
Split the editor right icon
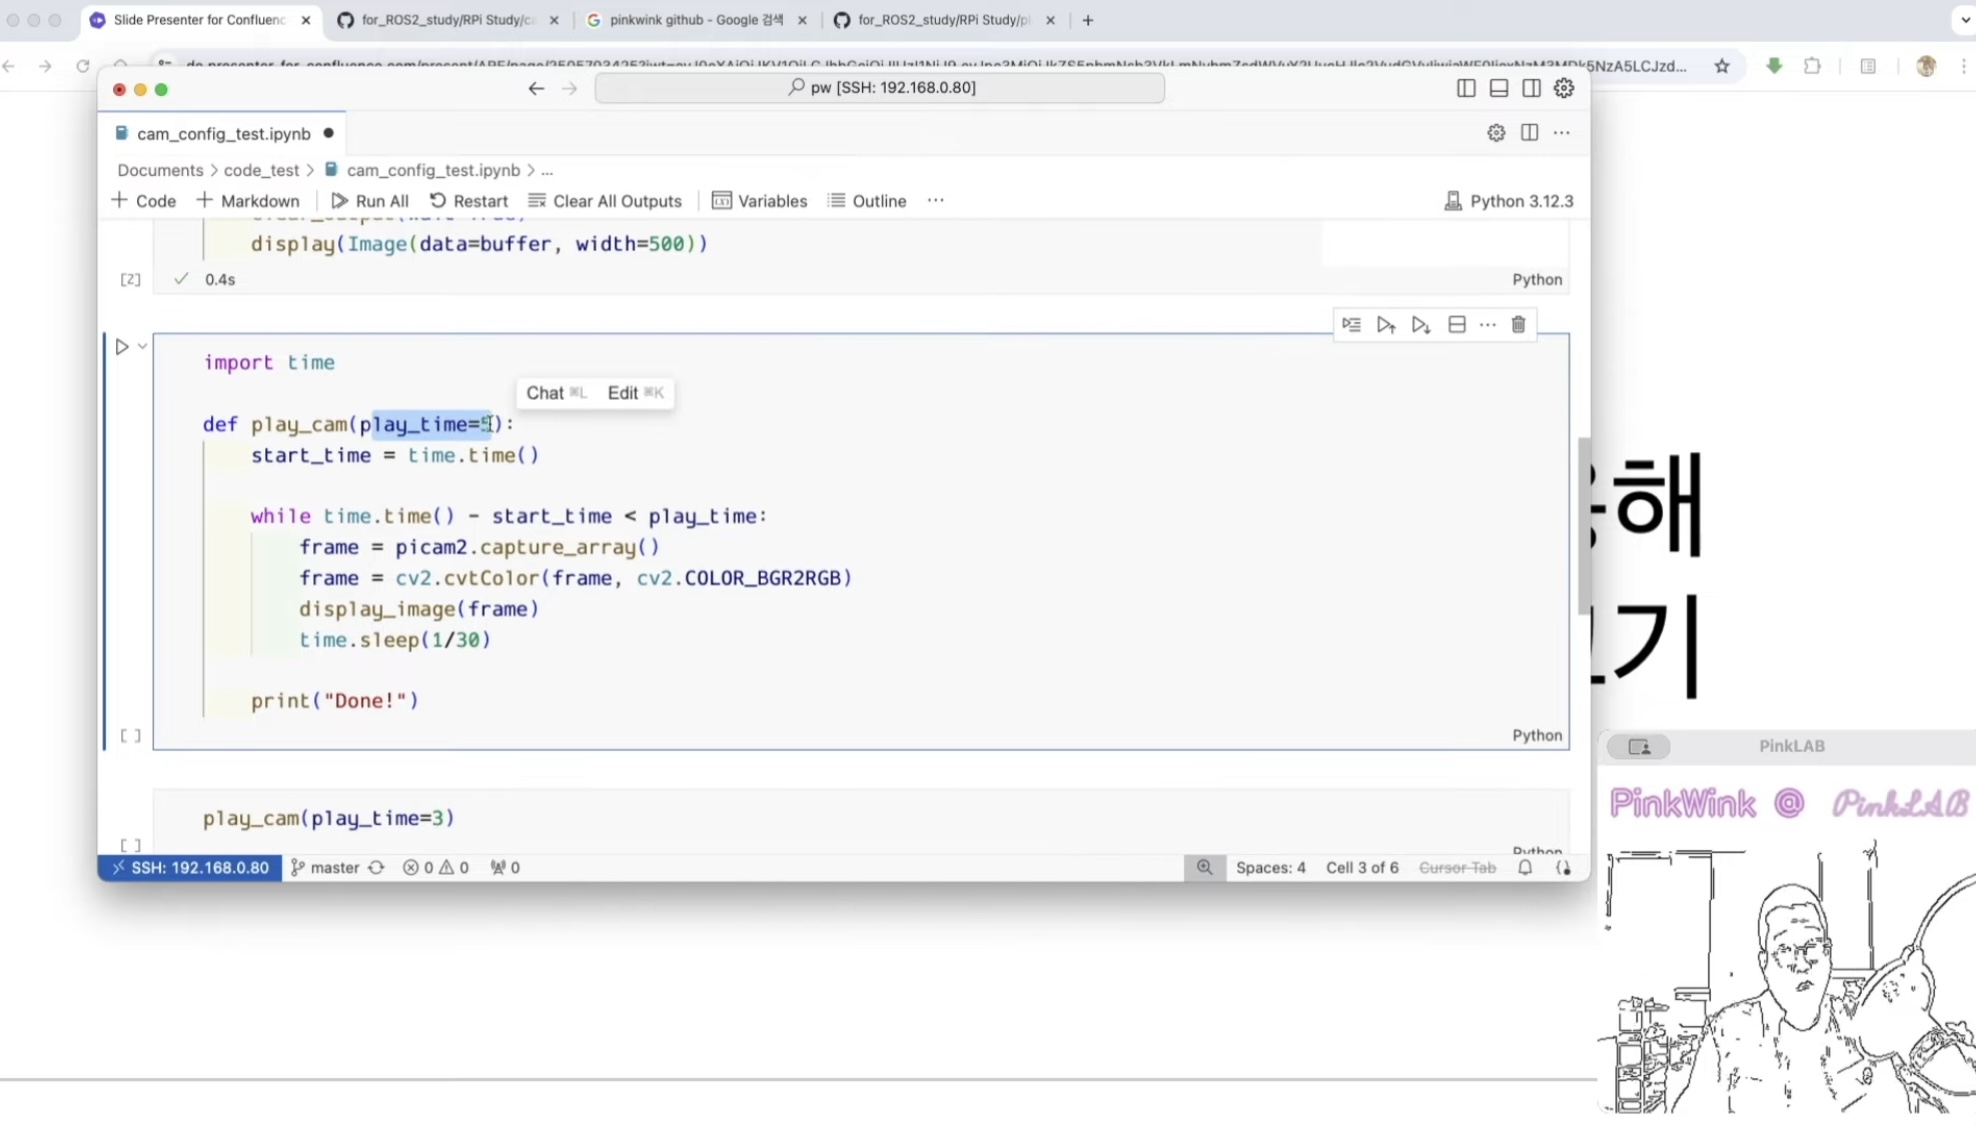(1529, 133)
